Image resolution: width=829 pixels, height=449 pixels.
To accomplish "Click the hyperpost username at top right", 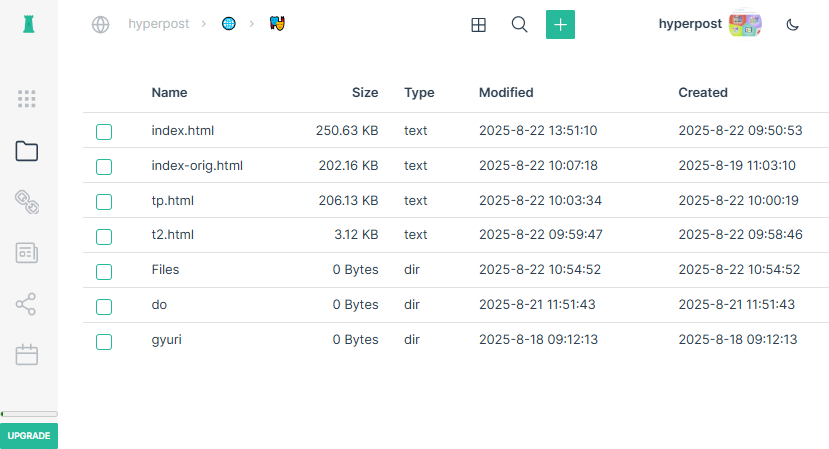I will point(690,24).
